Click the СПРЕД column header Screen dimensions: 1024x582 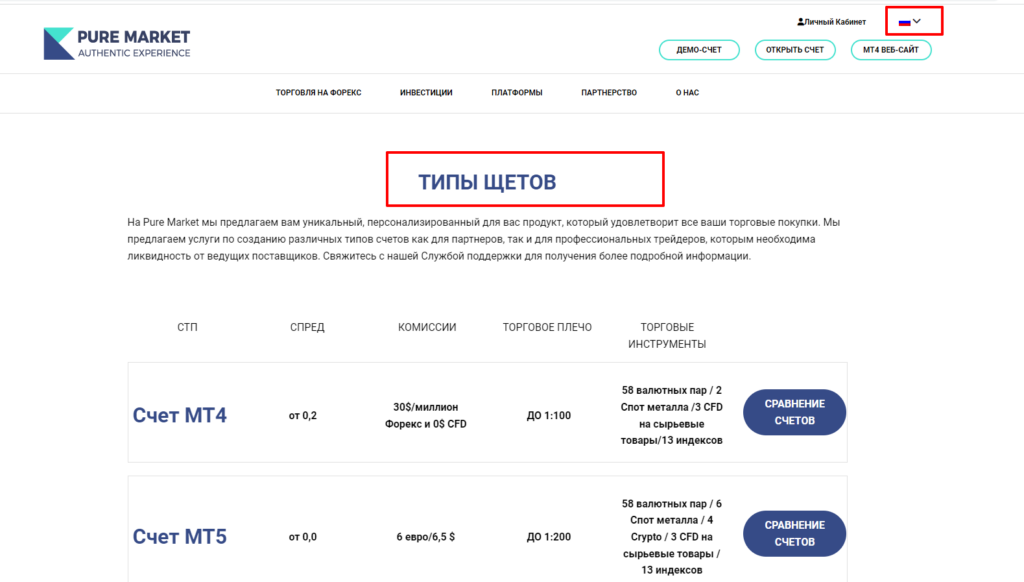pyautogui.click(x=307, y=327)
